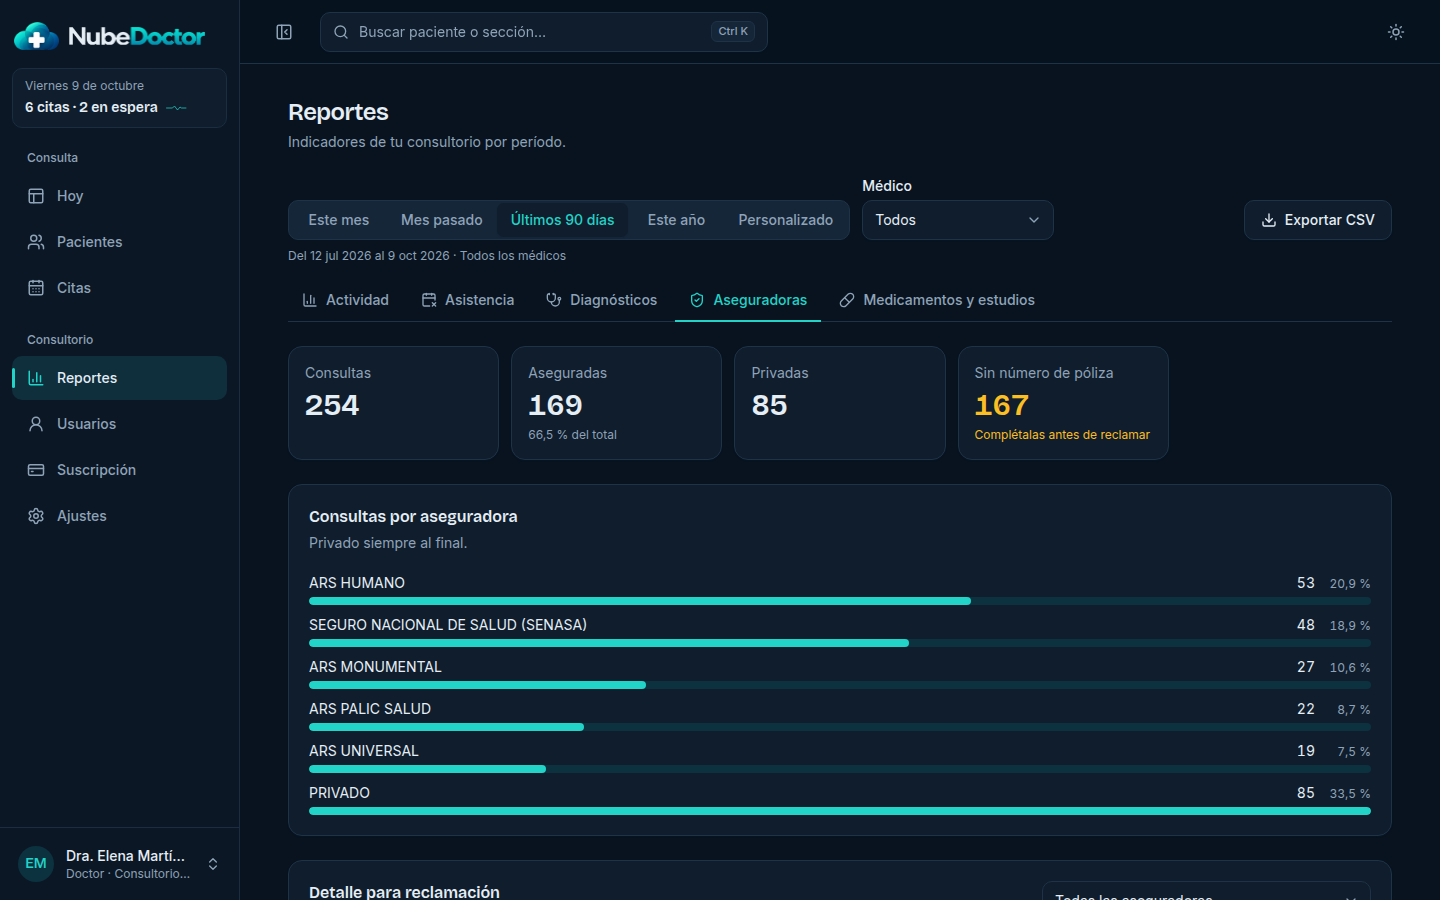
Task: Select Reportes in the sidebar
Action: point(119,378)
